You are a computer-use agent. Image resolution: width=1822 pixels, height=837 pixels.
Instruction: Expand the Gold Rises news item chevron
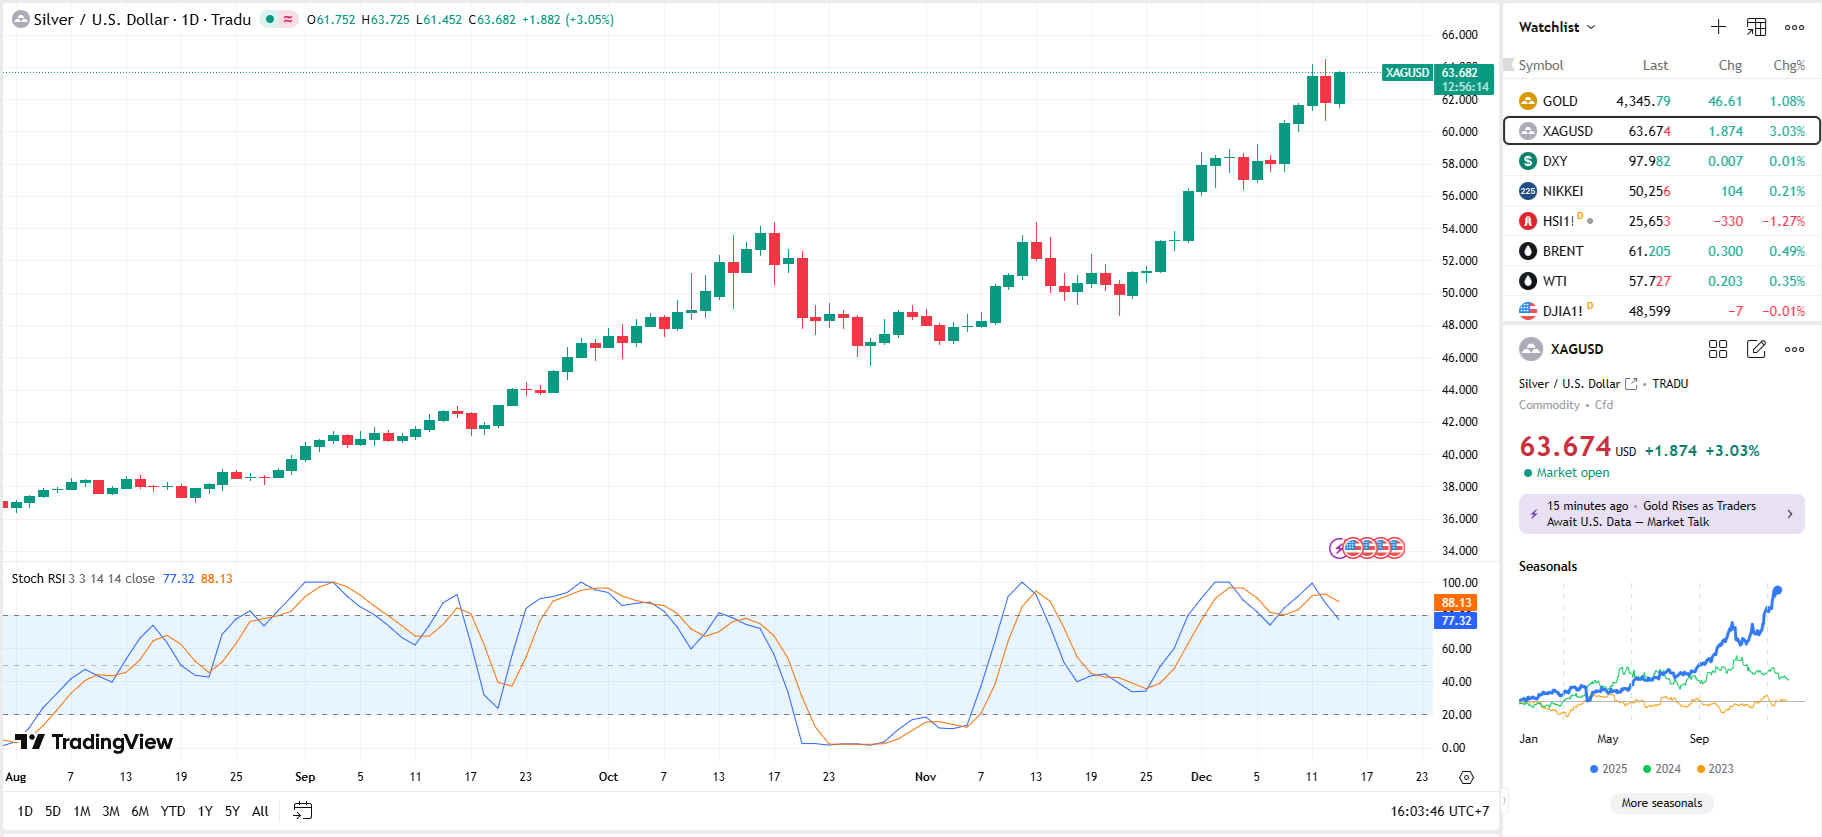pyautogui.click(x=1789, y=514)
